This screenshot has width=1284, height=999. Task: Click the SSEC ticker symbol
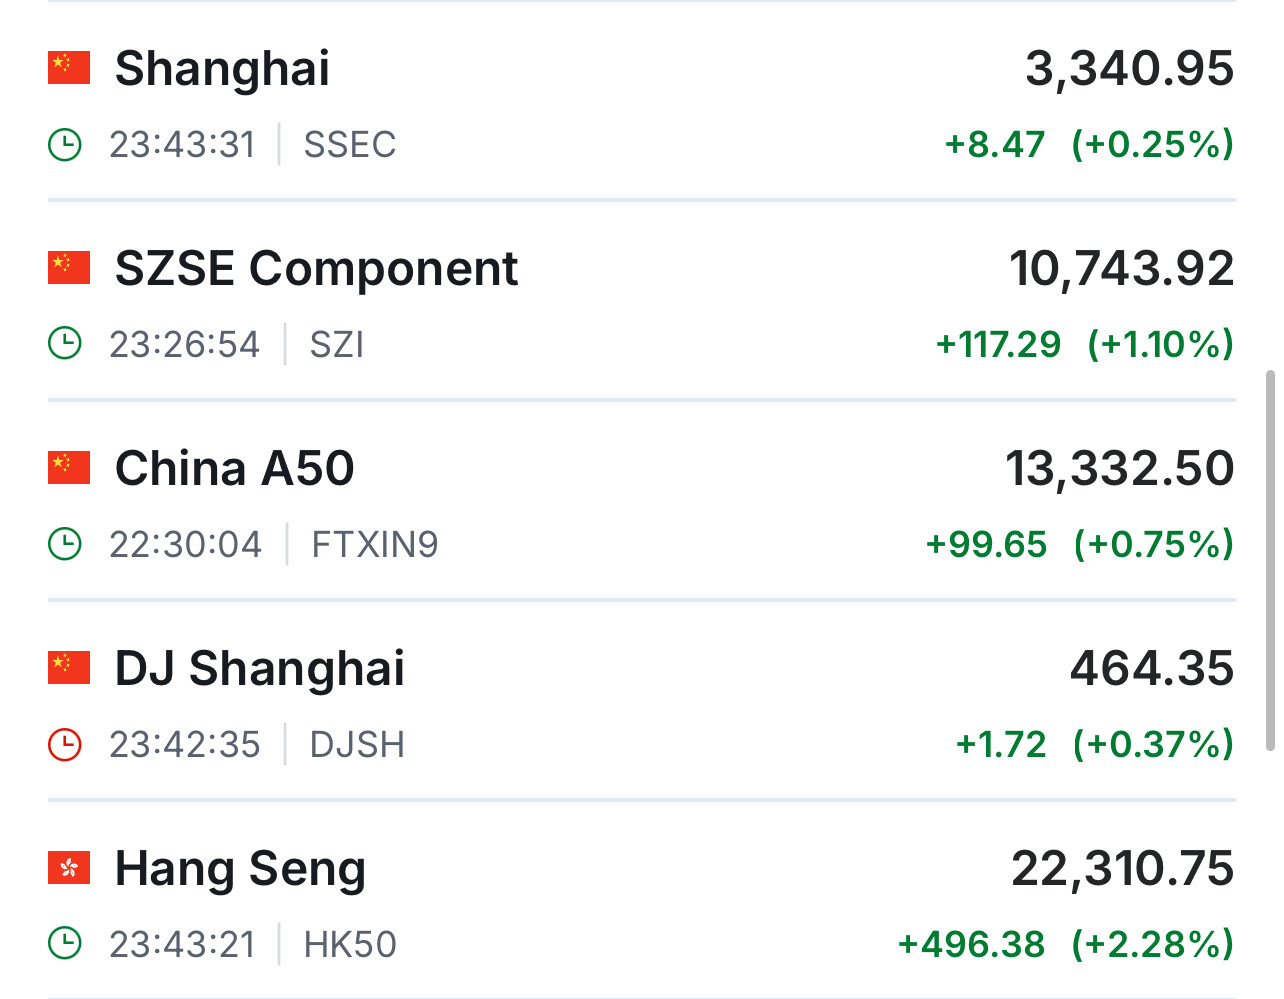click(350, 145)
